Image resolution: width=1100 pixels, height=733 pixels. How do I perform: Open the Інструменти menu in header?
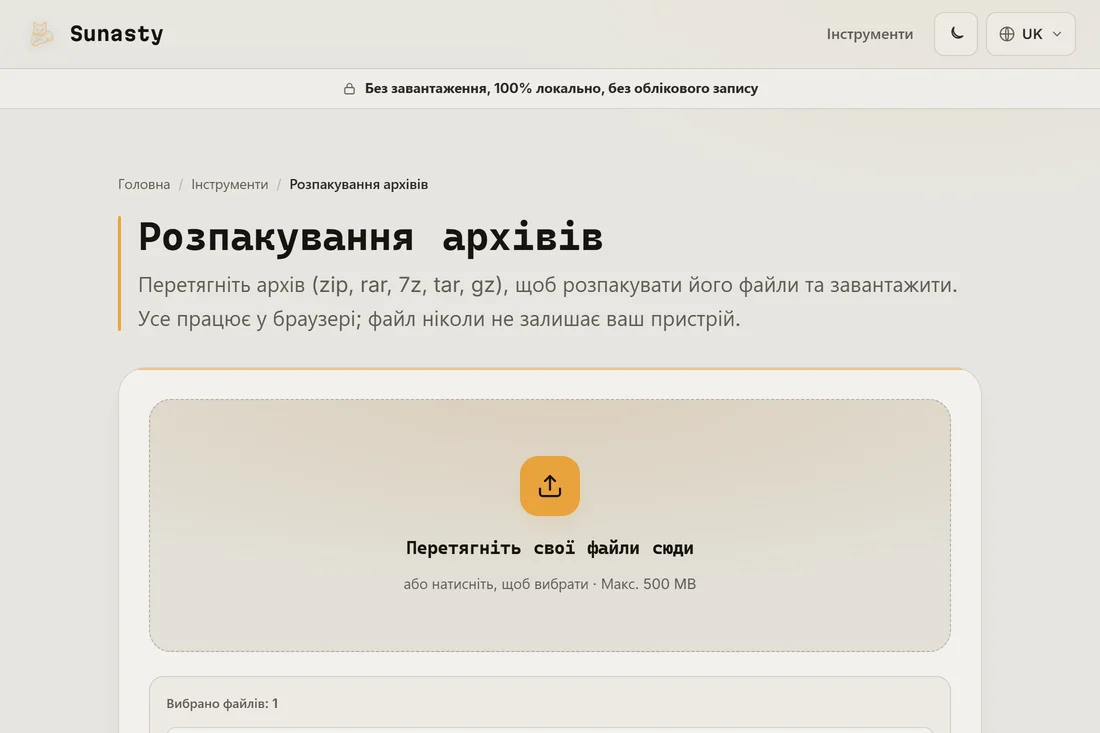(x=869, y=34)
